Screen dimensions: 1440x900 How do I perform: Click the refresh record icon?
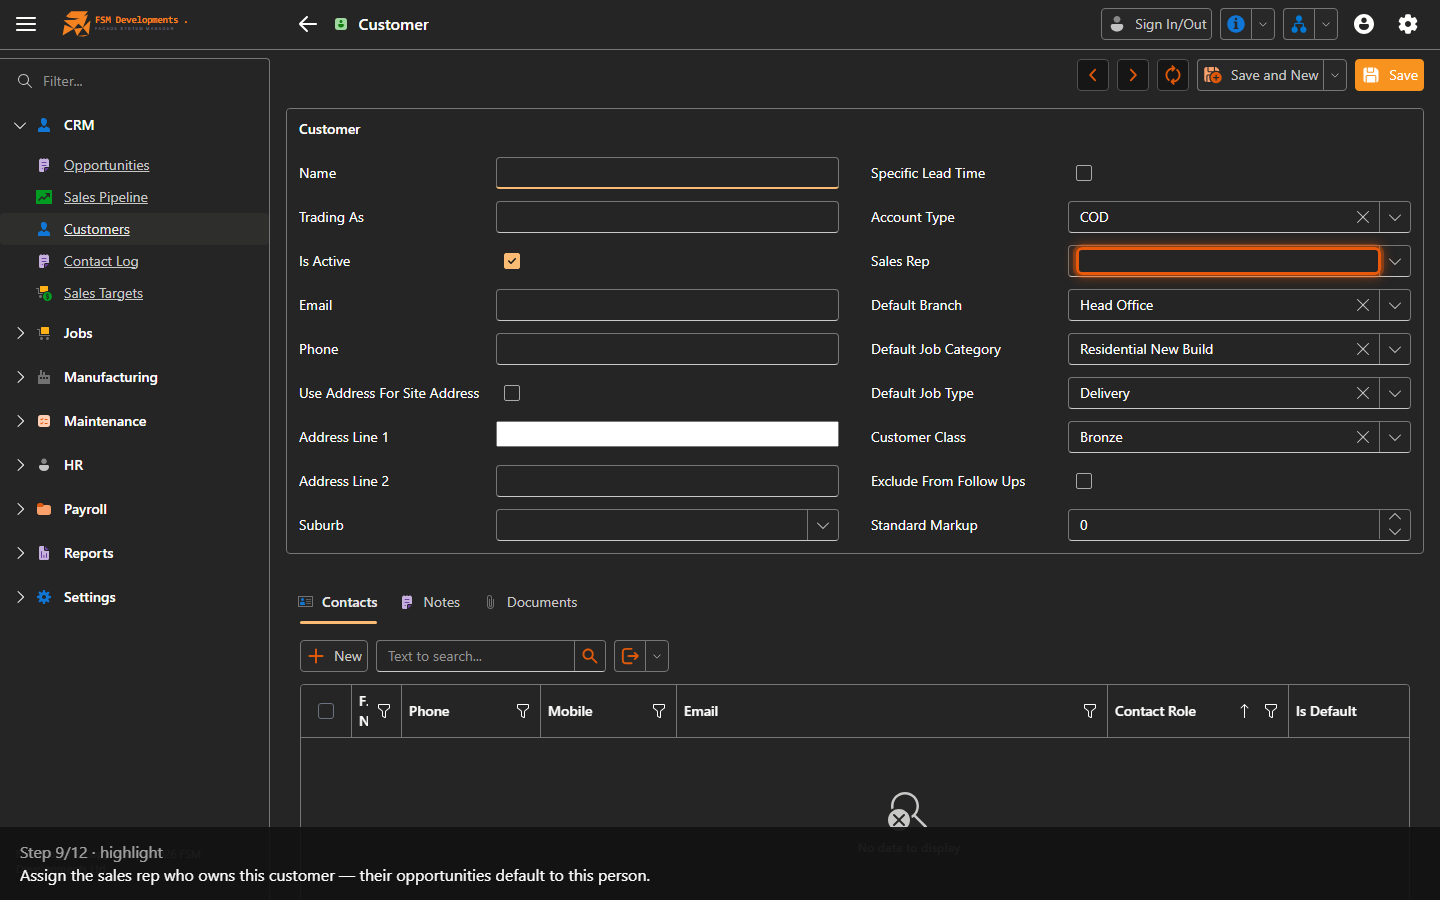1173,75
